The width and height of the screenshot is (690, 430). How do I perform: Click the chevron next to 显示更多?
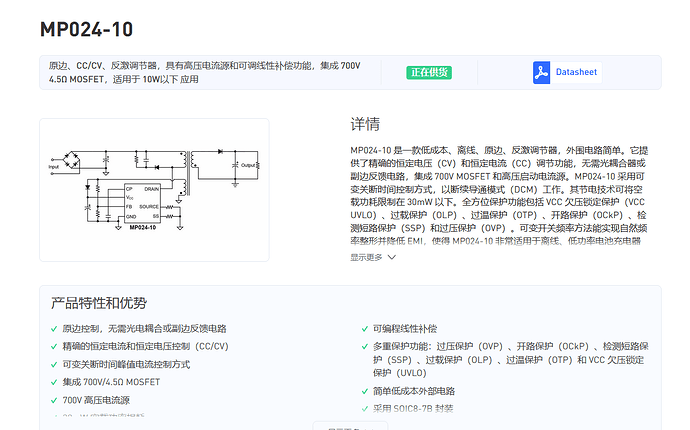pyautogui.click(x=392, y=257)
